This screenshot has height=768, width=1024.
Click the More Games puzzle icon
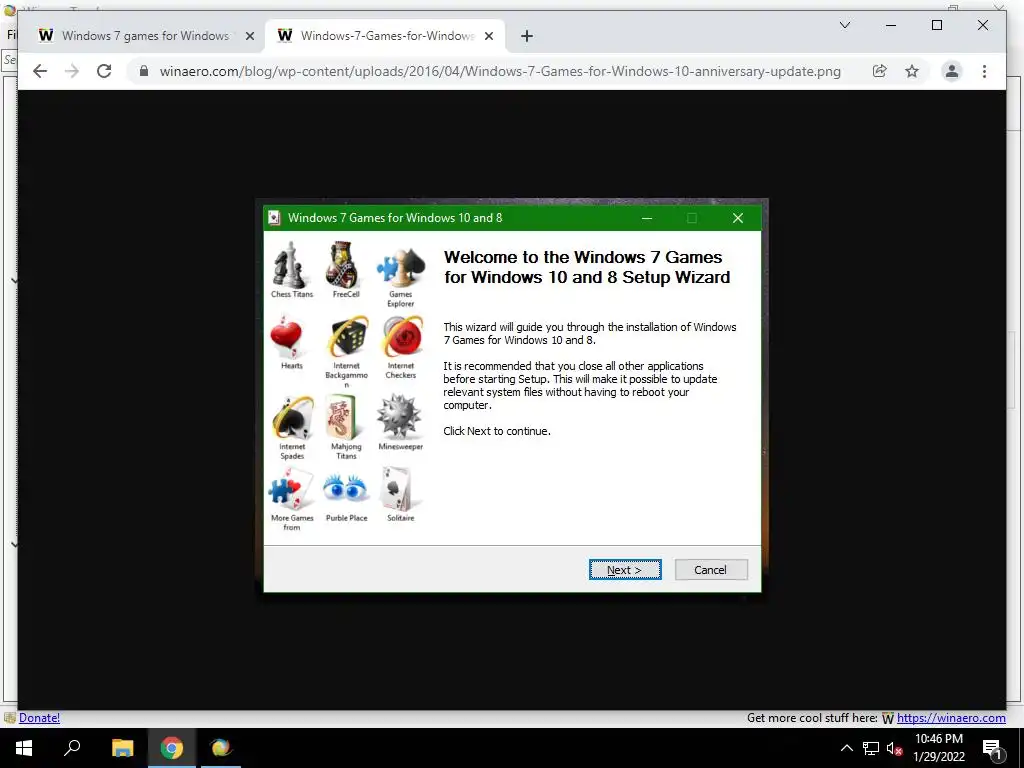291,490
